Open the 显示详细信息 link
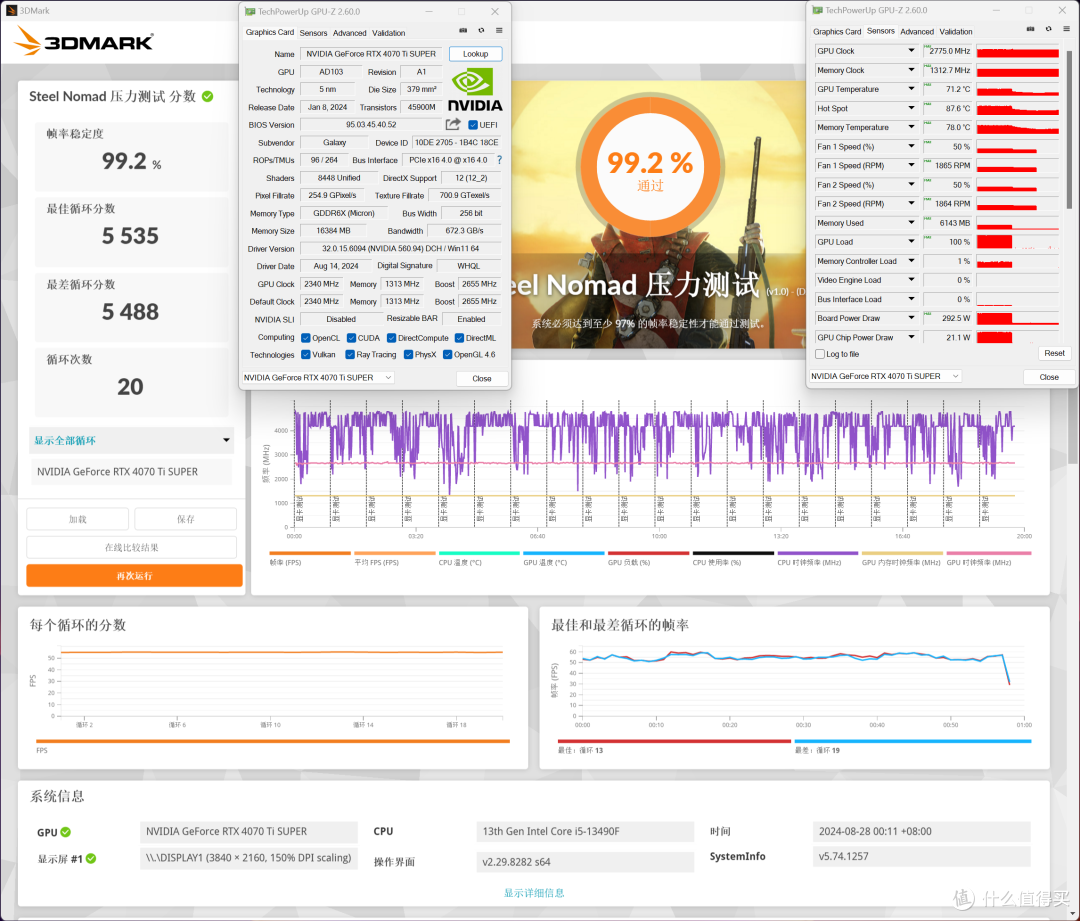Image resolution: width=1080 pixels, height=921 pixels. [534, 893]
